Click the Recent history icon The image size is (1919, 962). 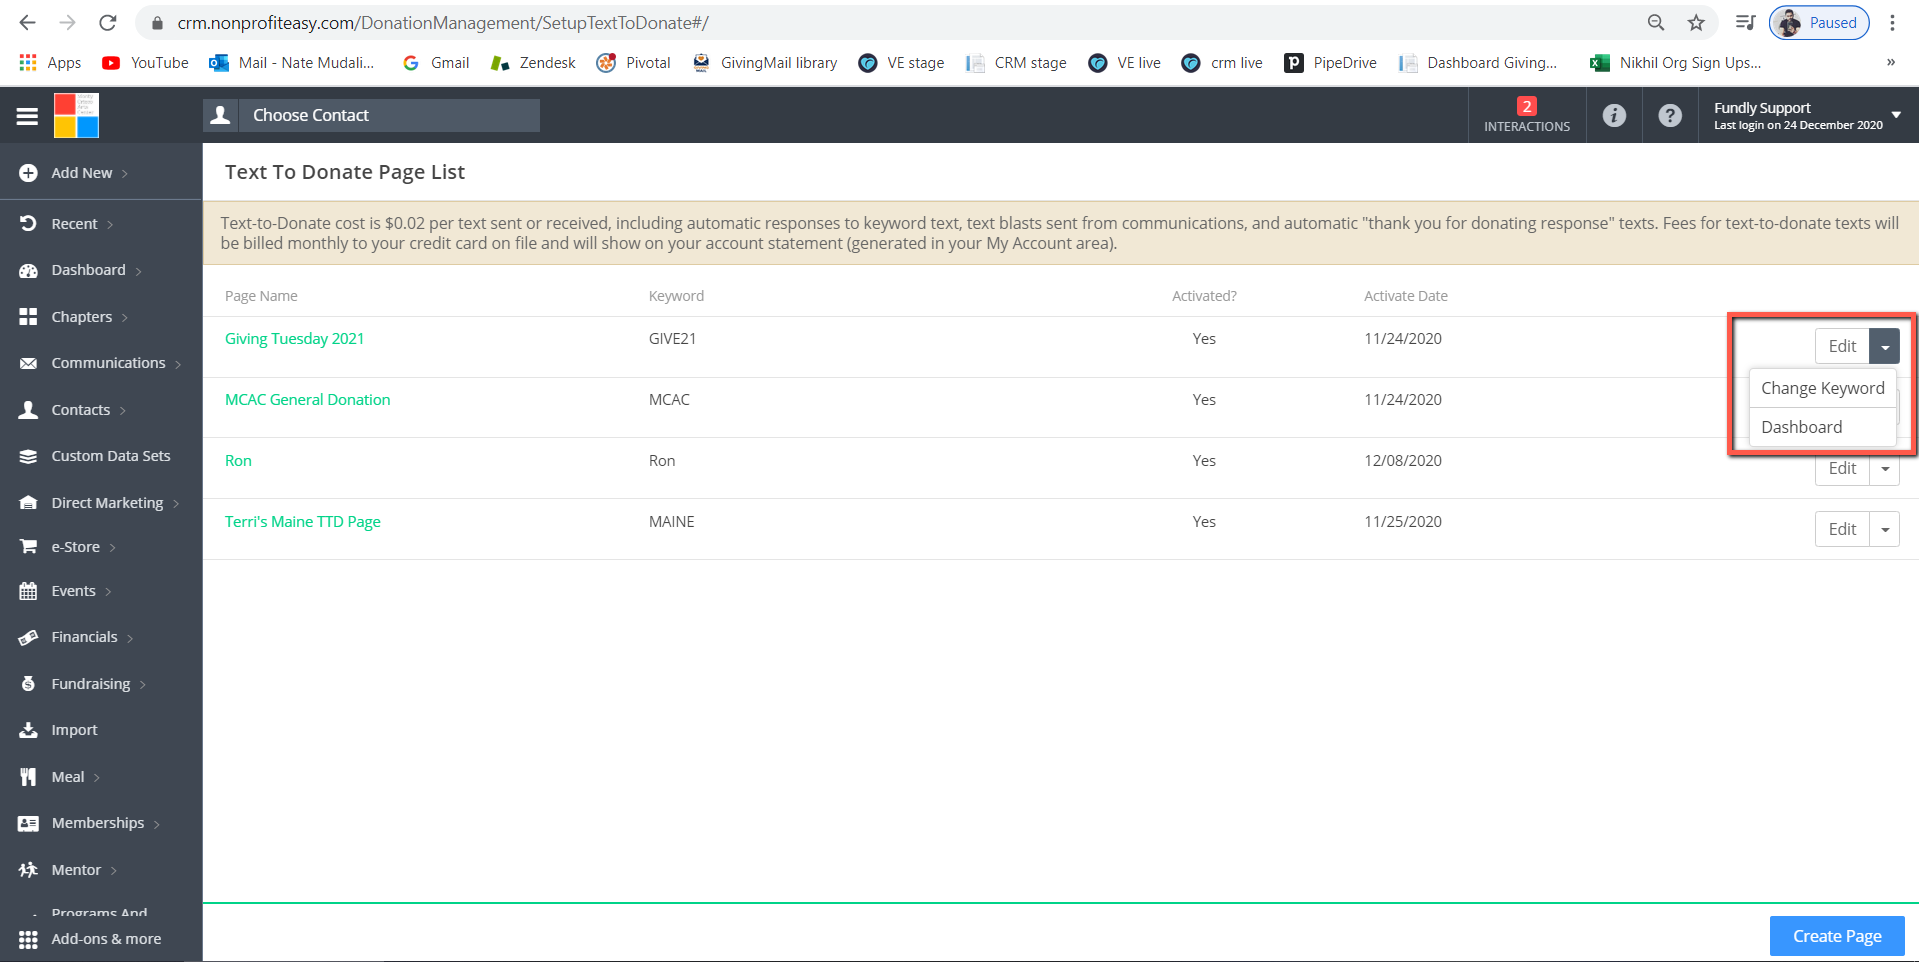click(x=28, y=224)
